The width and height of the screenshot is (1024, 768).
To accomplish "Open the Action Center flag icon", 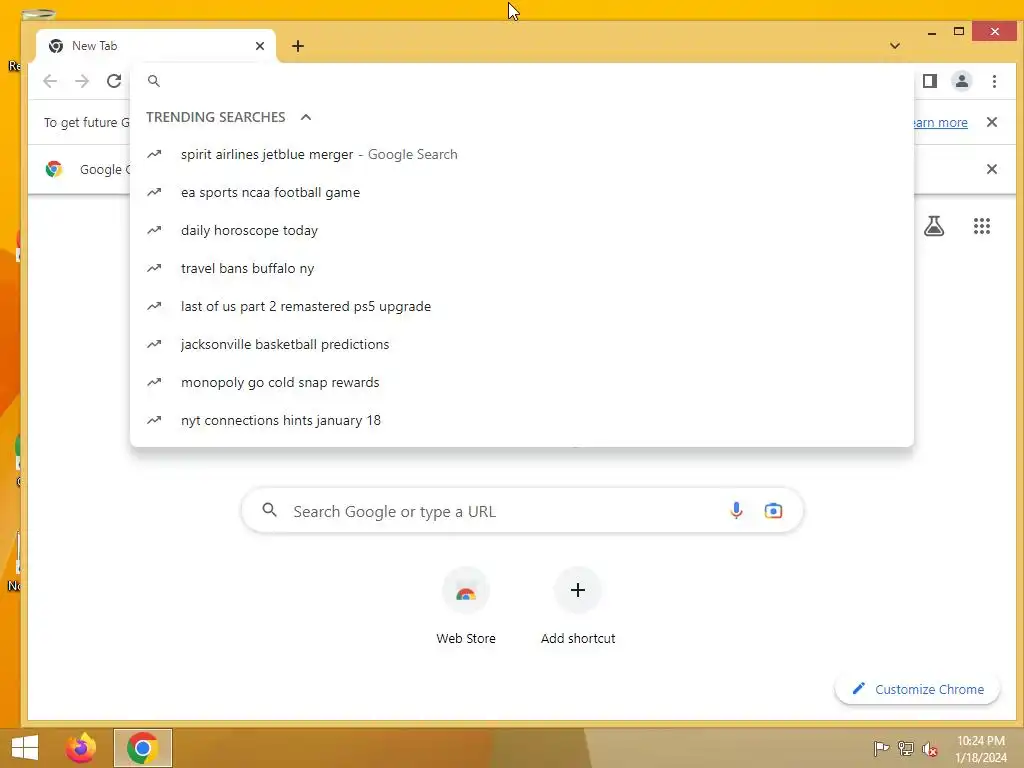I will 881,748.
